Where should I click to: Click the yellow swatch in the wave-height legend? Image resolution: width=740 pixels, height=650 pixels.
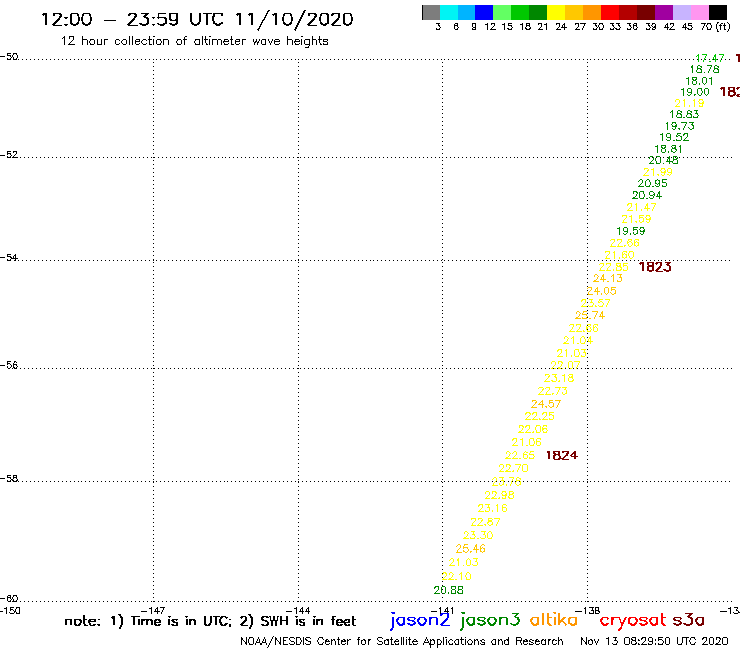[556, 12]
